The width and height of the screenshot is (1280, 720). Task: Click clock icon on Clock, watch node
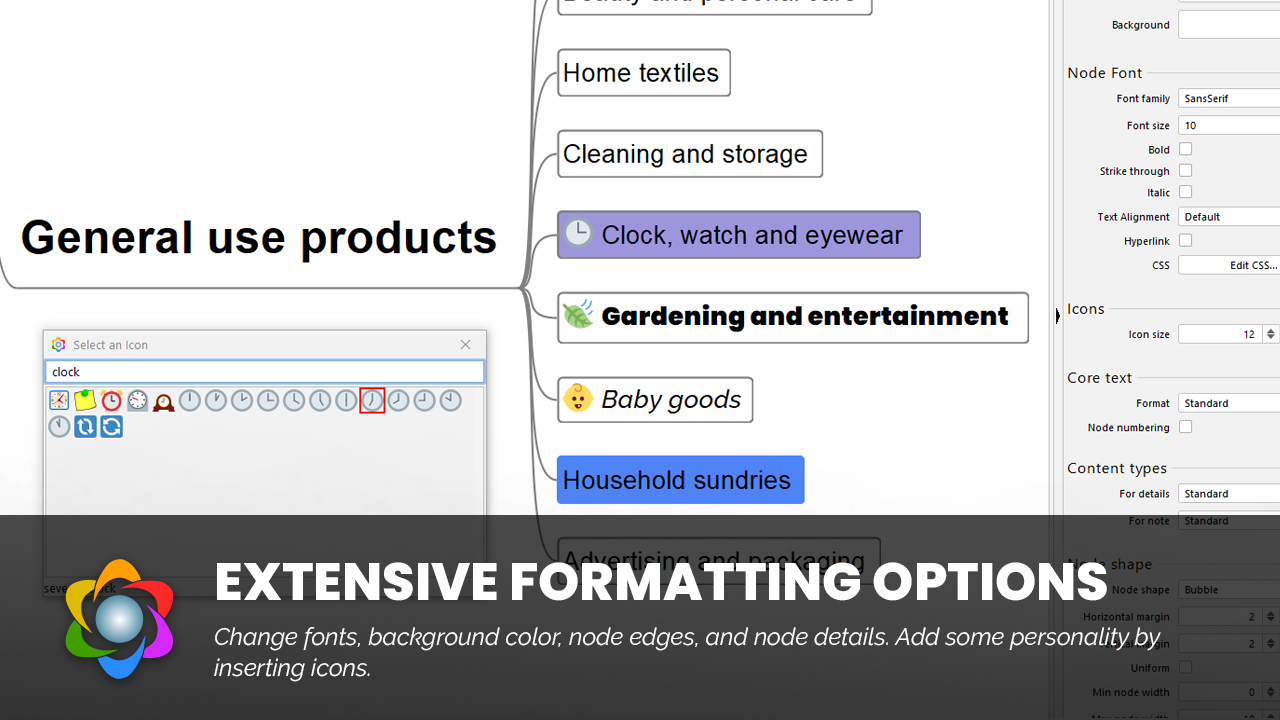(578, 234)
